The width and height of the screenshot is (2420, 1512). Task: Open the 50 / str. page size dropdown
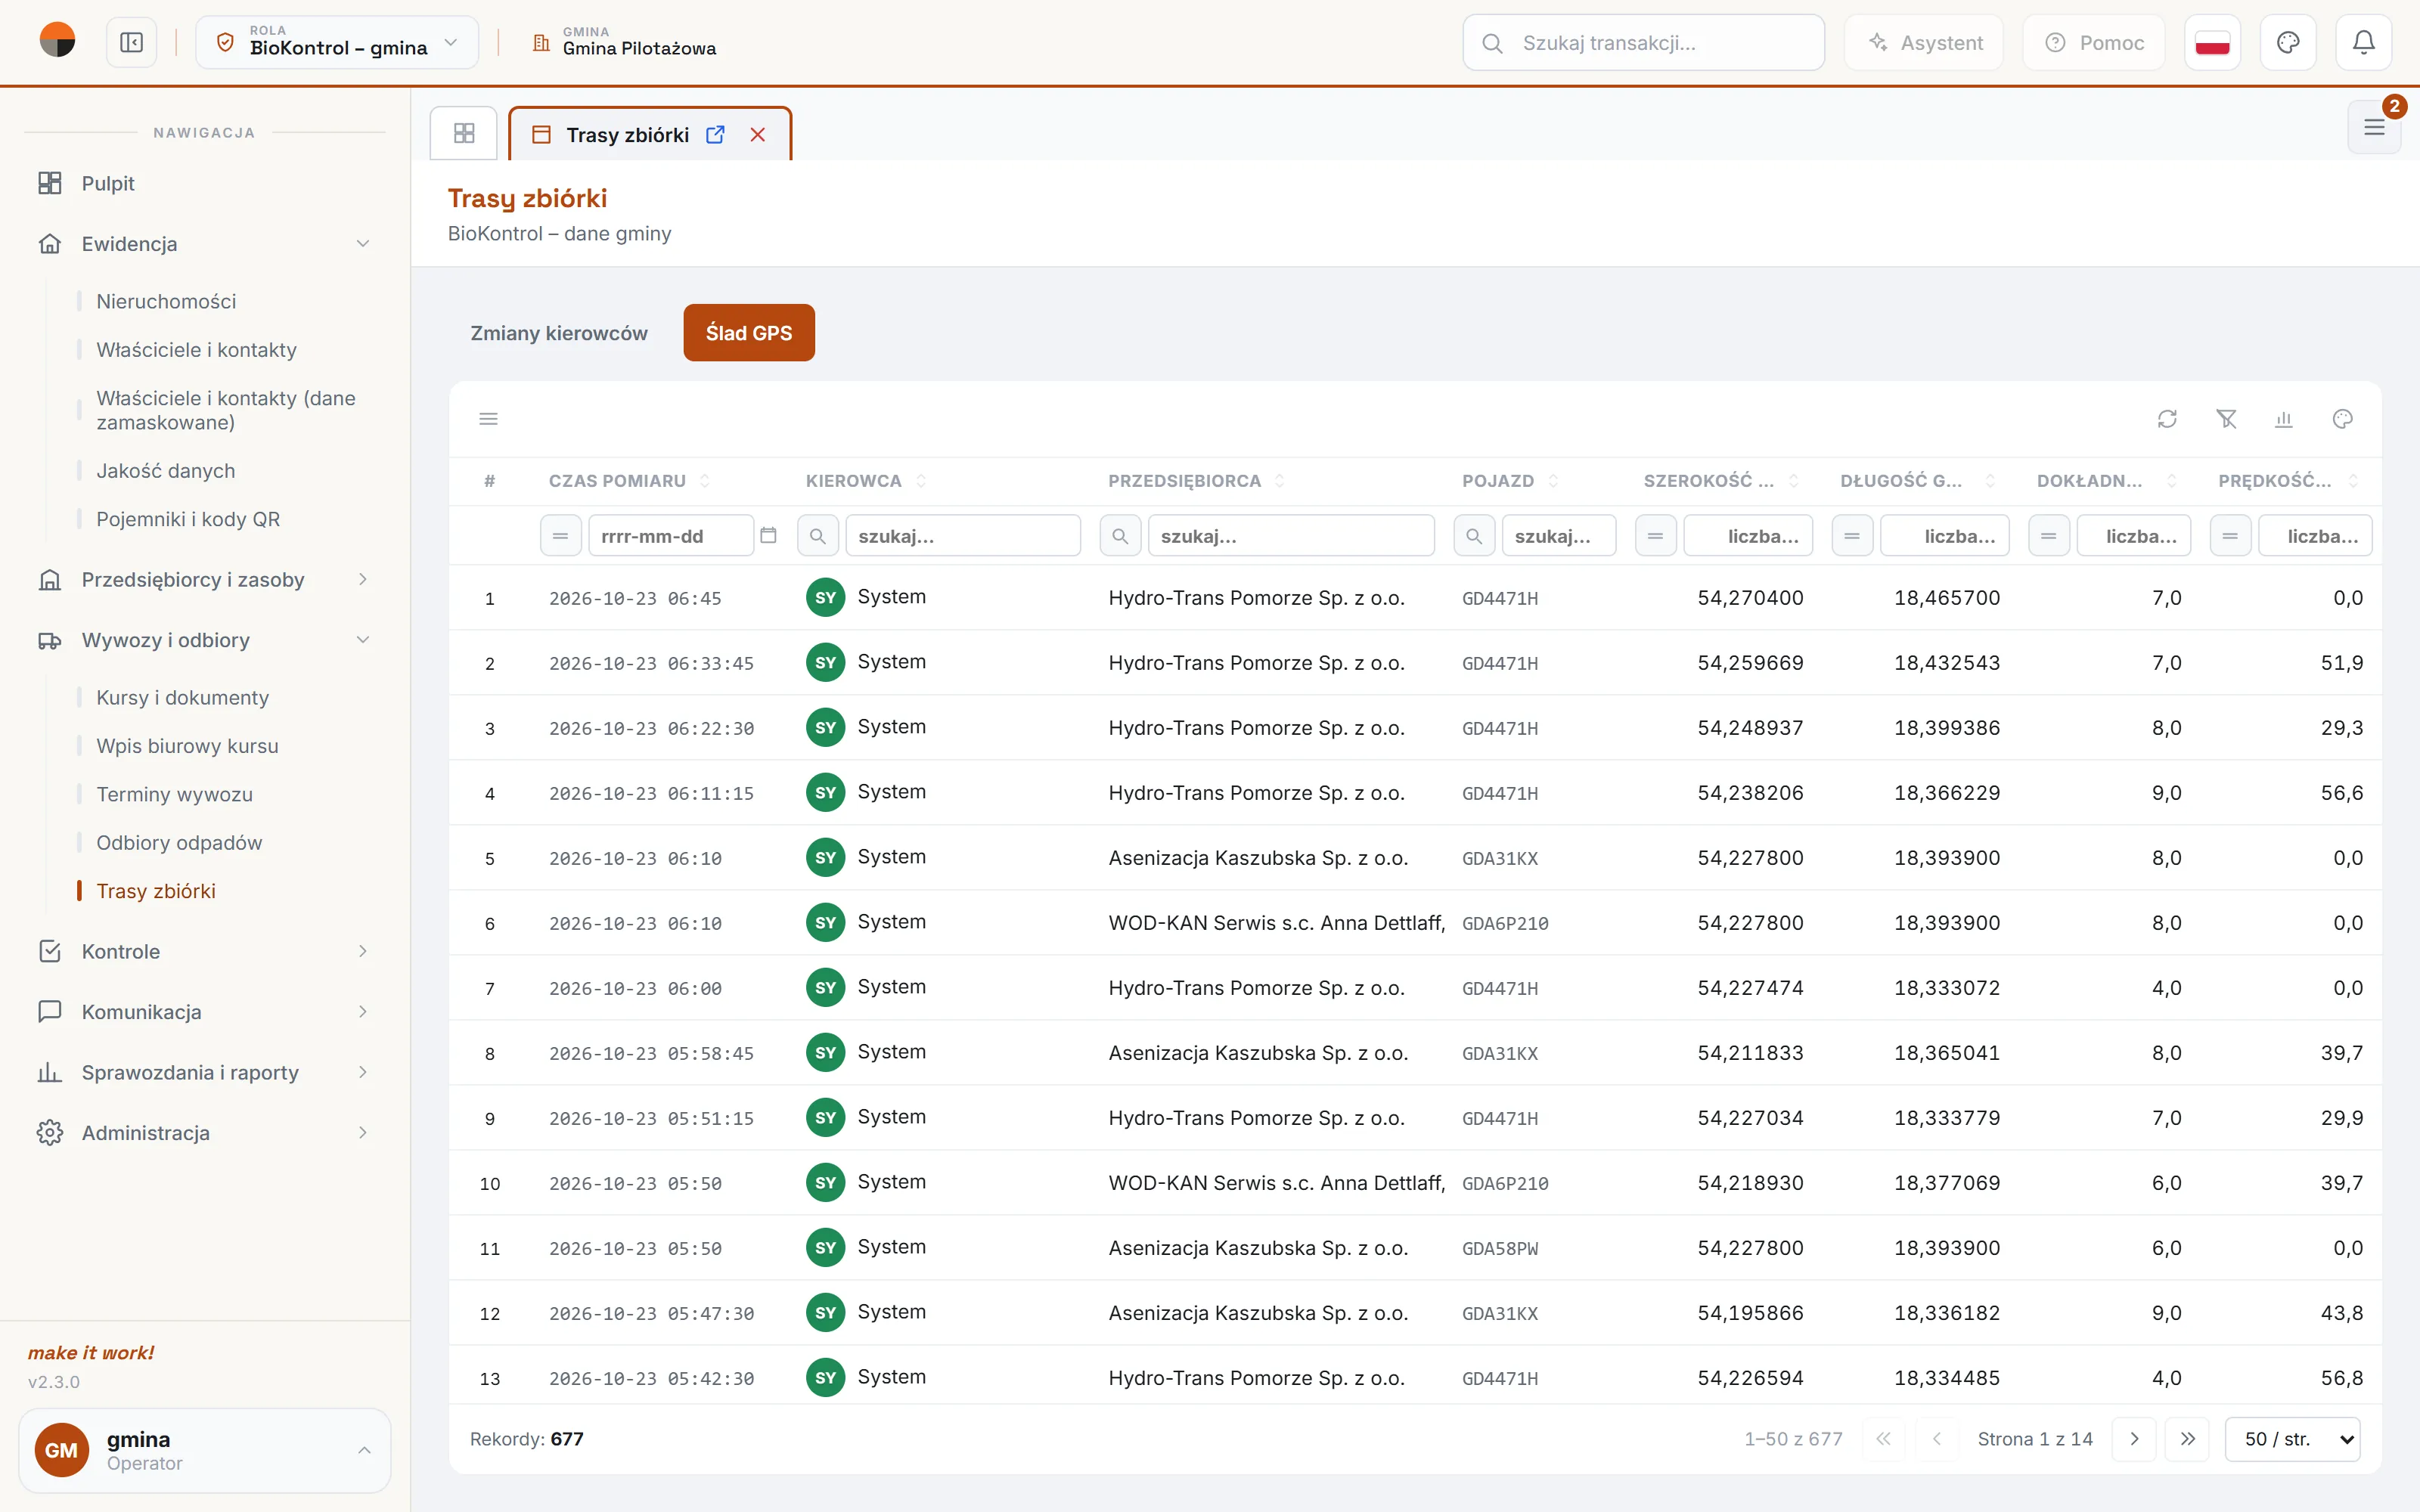point(2292,1439)
